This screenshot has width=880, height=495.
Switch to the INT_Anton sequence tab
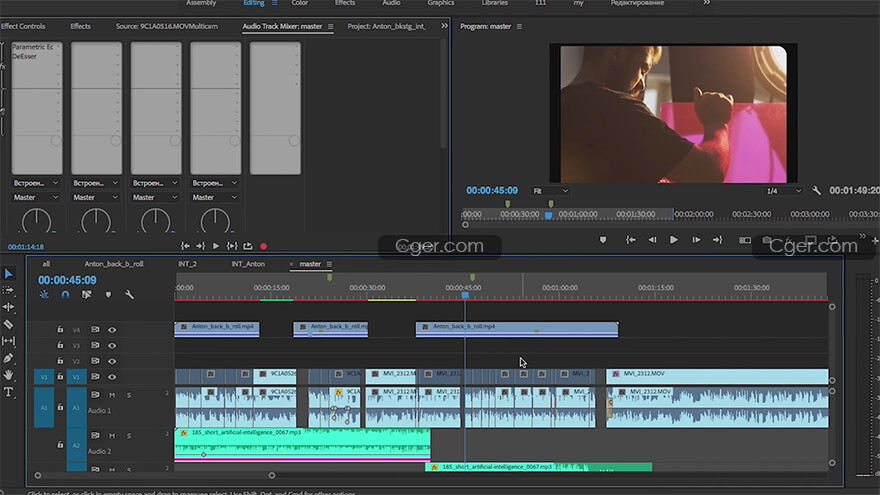[x=248, y=264]
